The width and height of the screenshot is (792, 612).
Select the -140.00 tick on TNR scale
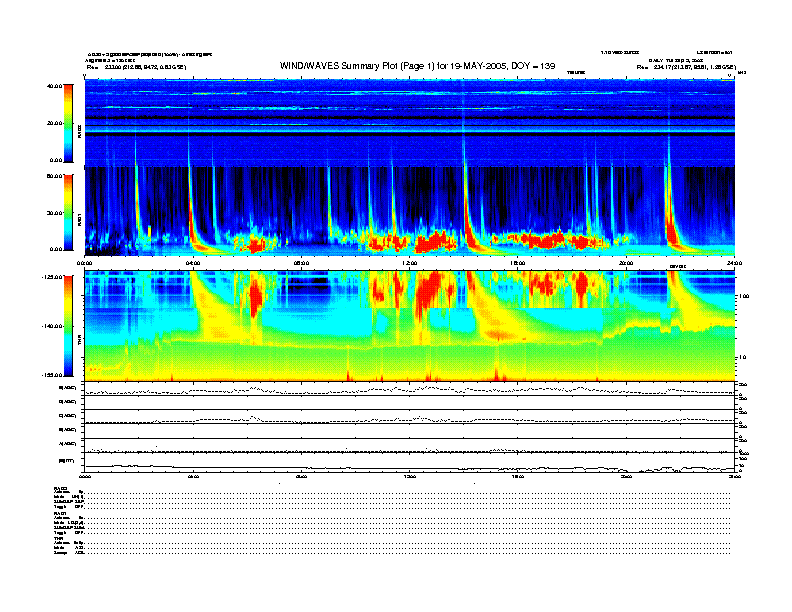(x=52, y=326)
